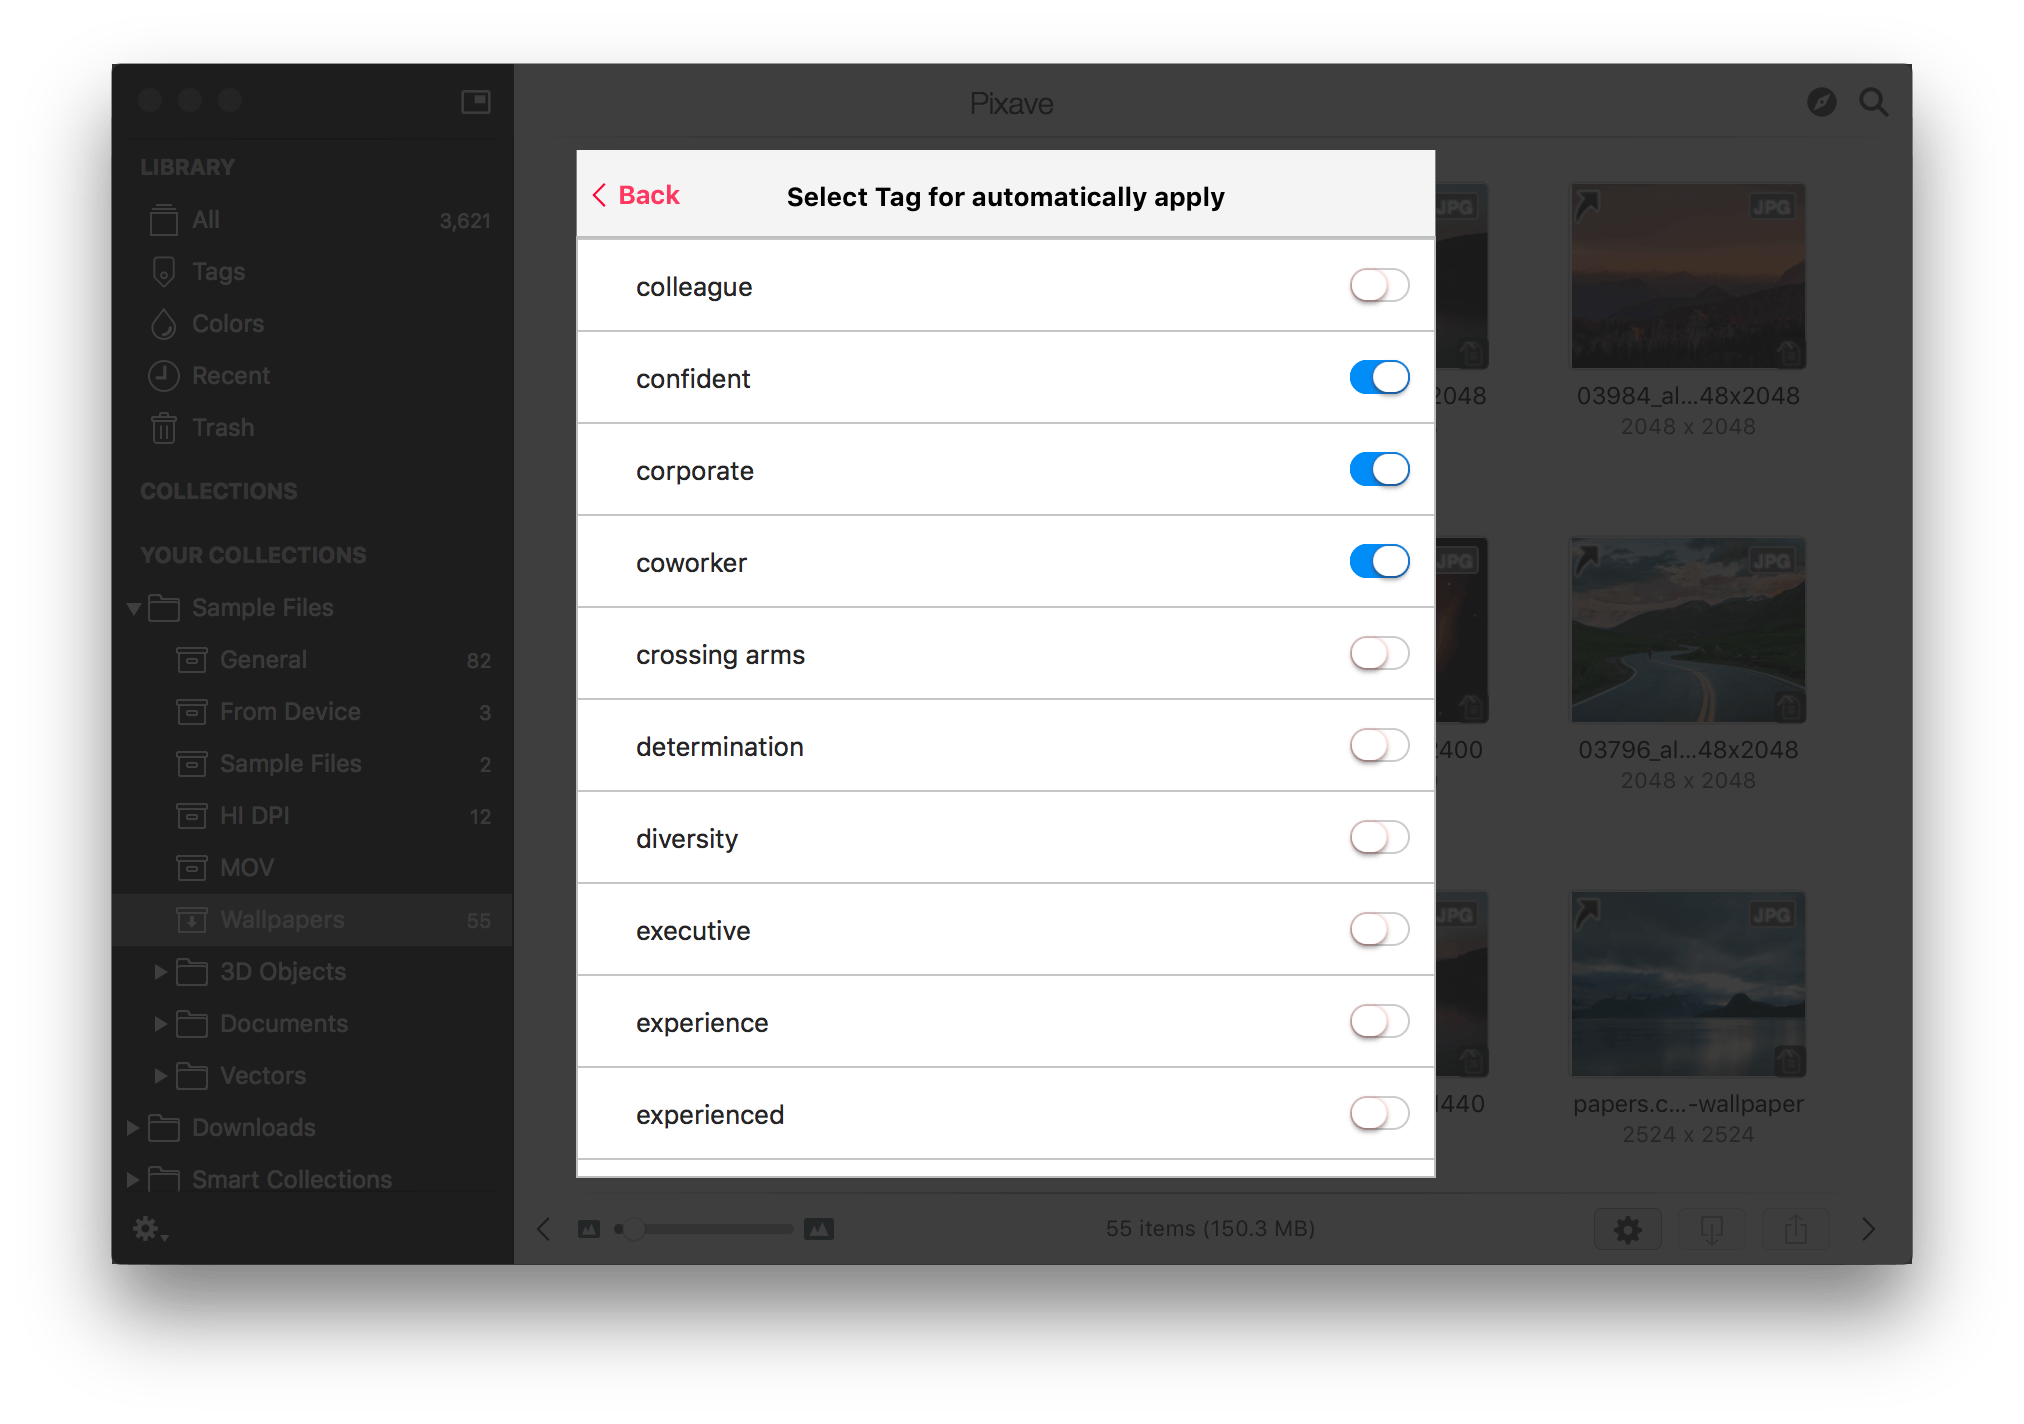Enable the colleague tag switch
Screen dimensions: 2024x1424
(x=1379, y=286)
